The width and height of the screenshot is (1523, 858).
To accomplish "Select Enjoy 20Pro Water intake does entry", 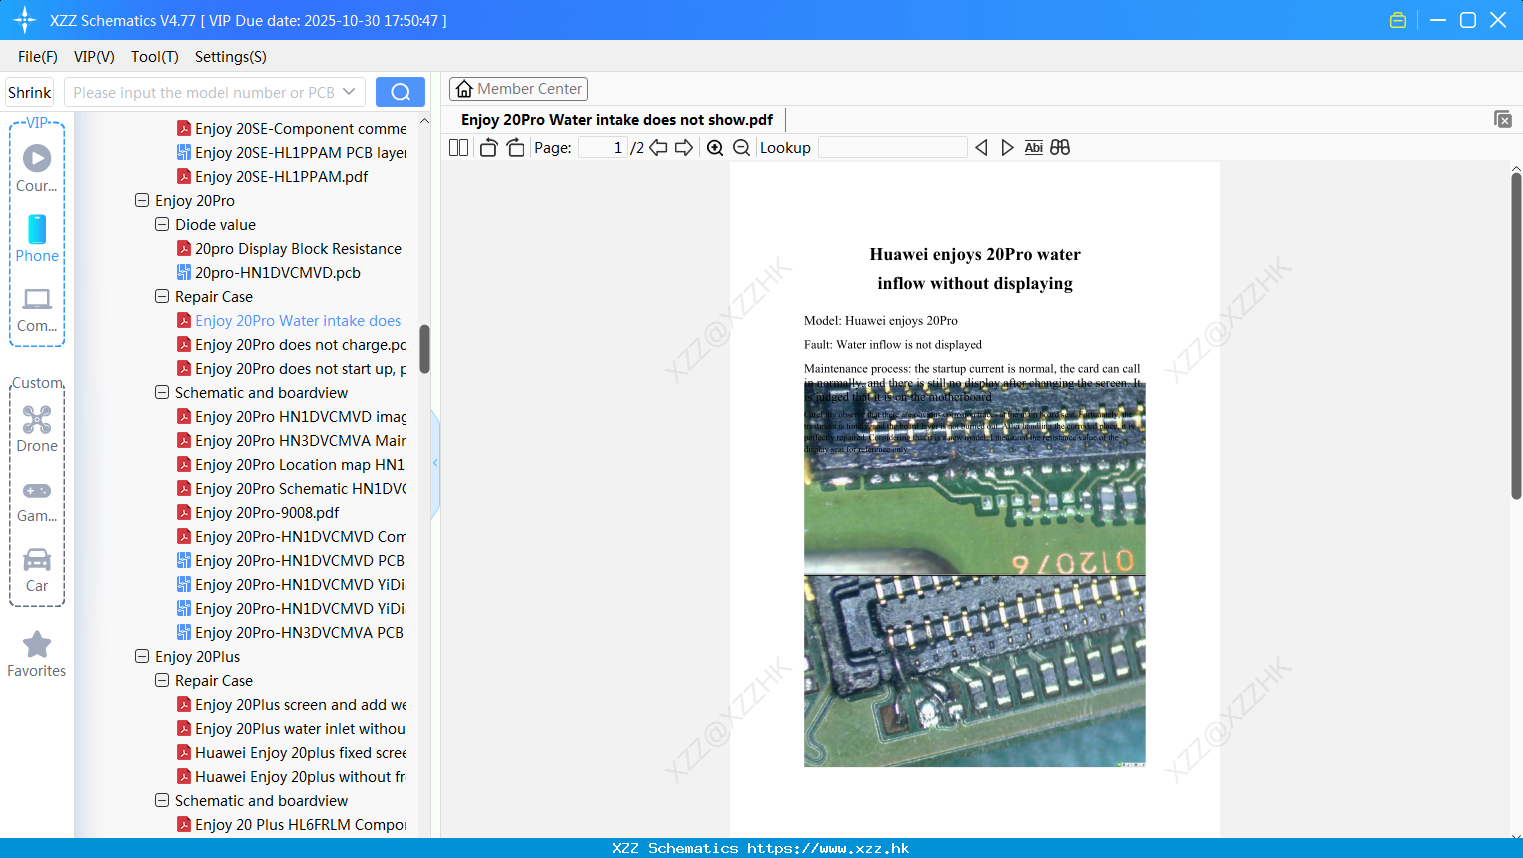I will (x=298, y=320).
